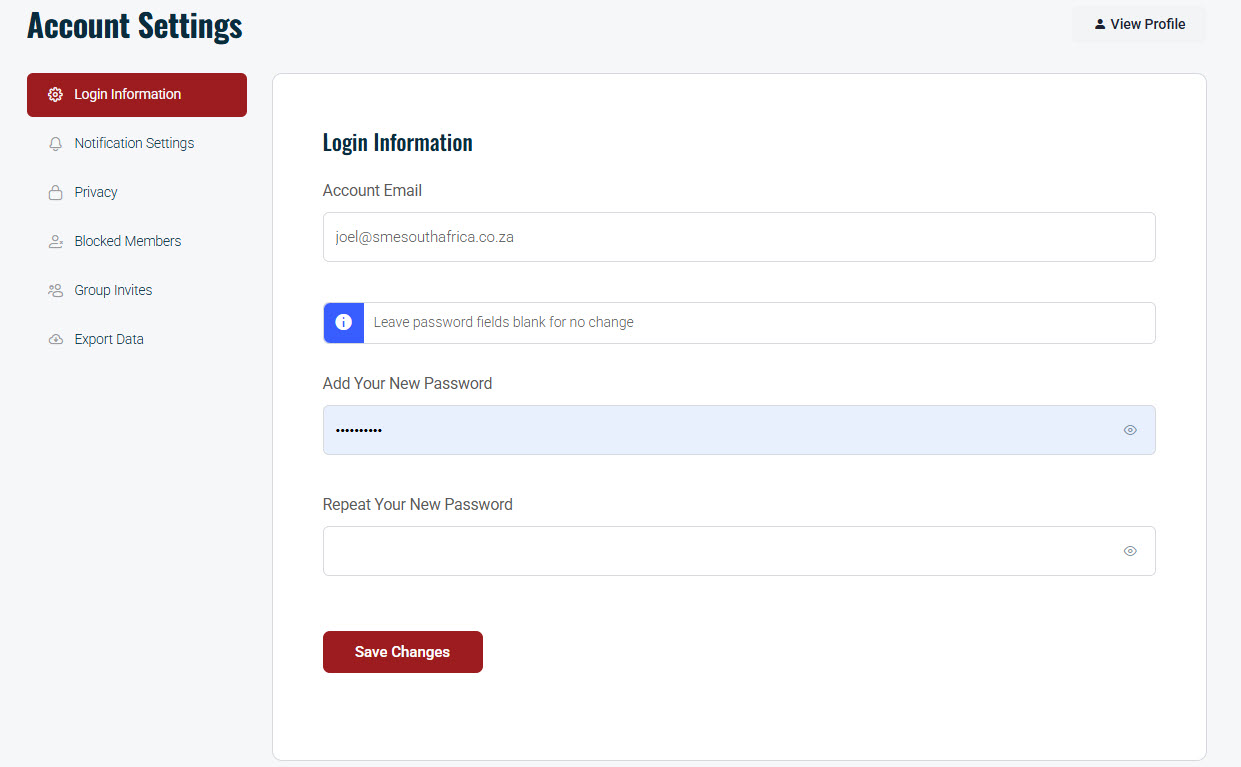The height and width of the screenshot is (767, 1241).
Task: Click the Group Invites people icon
Action: point(56,291)
